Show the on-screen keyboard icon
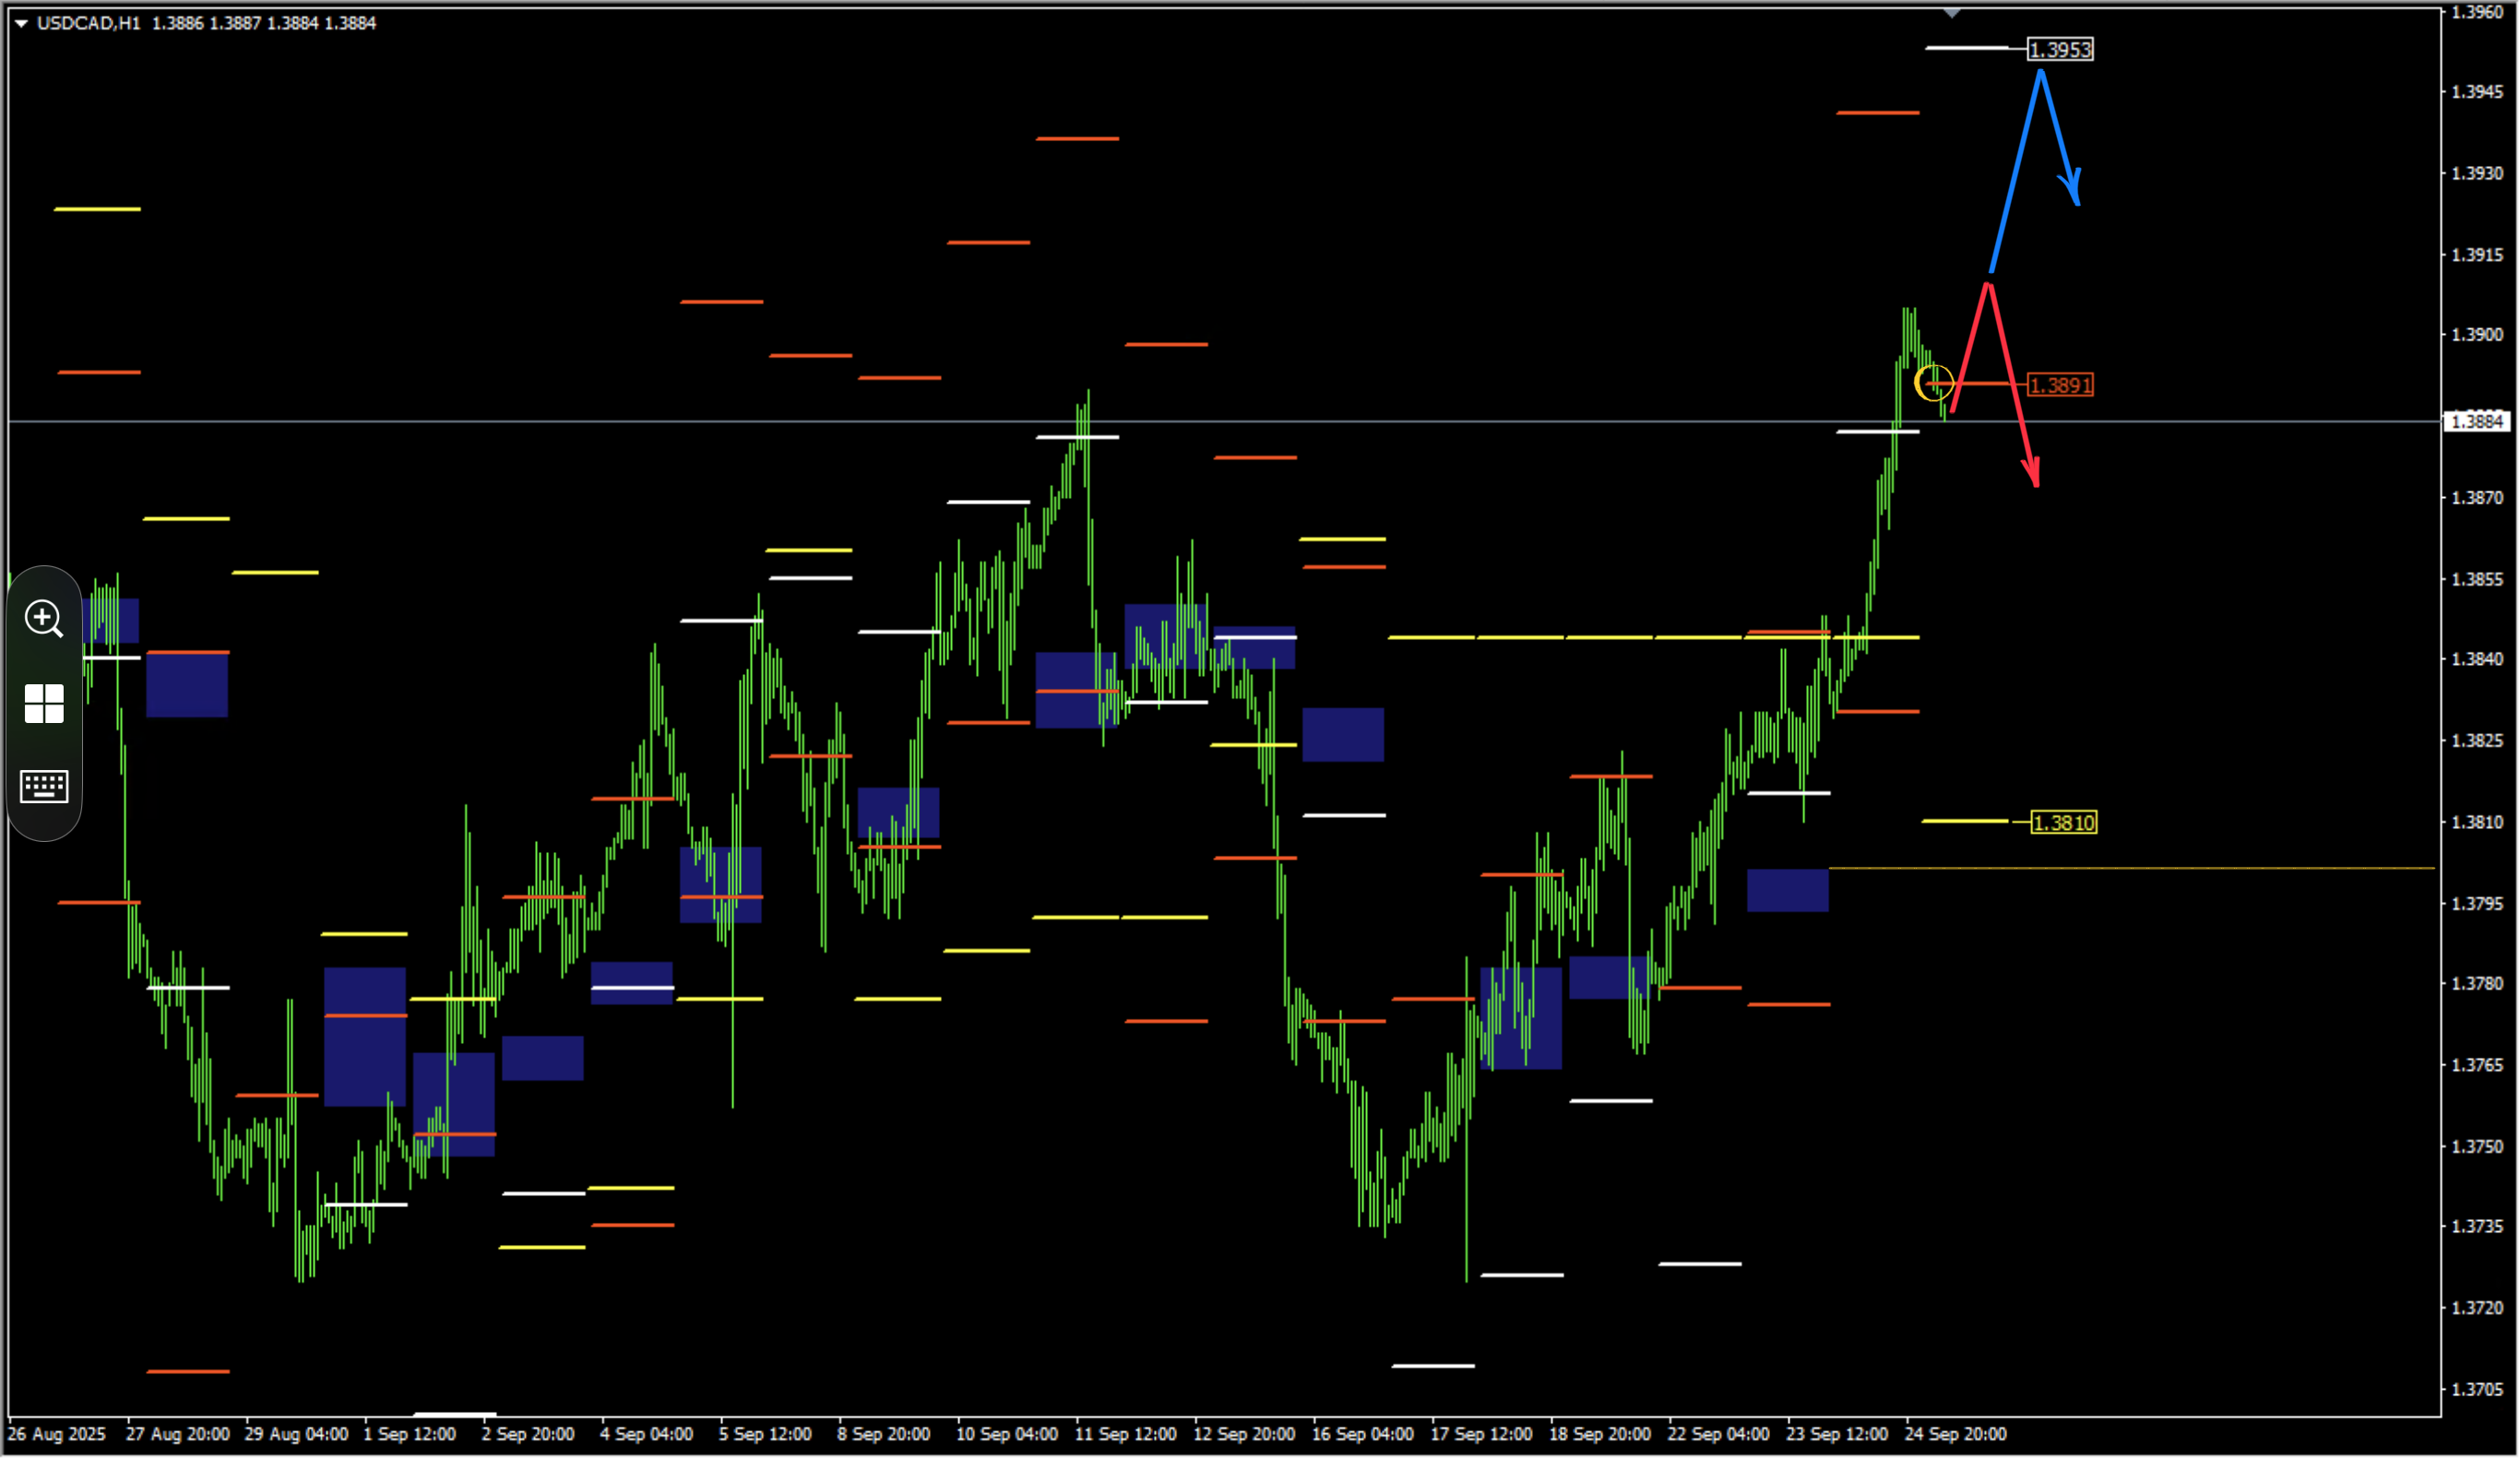 tap(44, 787)
